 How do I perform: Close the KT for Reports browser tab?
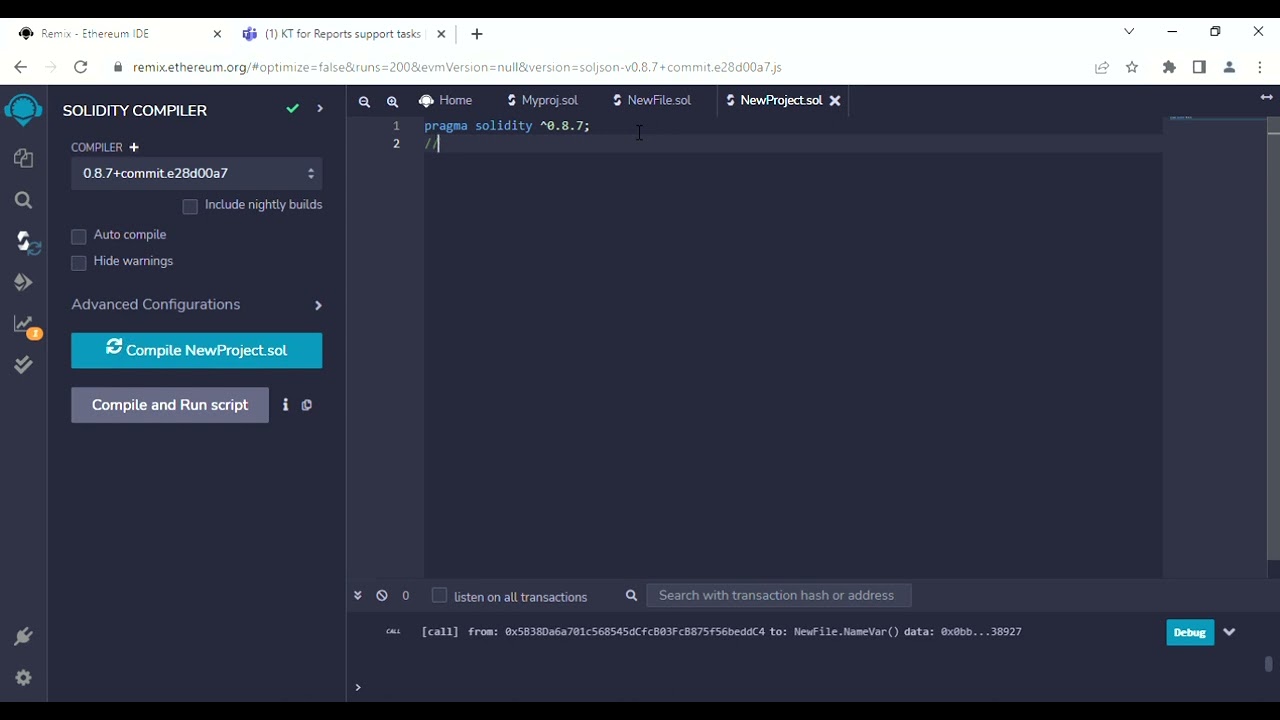coord(441,33)
